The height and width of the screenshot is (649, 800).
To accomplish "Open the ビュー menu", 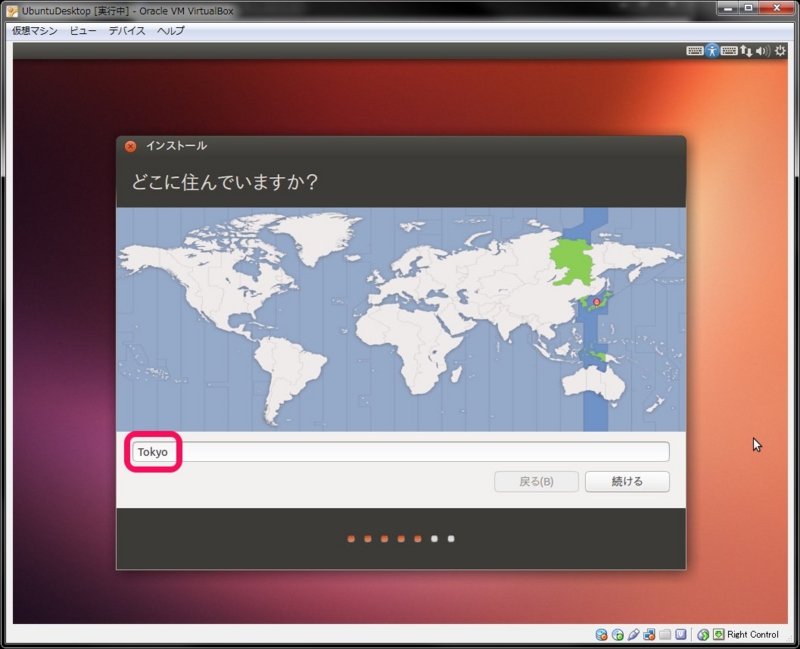I will (x=83, y=31).
